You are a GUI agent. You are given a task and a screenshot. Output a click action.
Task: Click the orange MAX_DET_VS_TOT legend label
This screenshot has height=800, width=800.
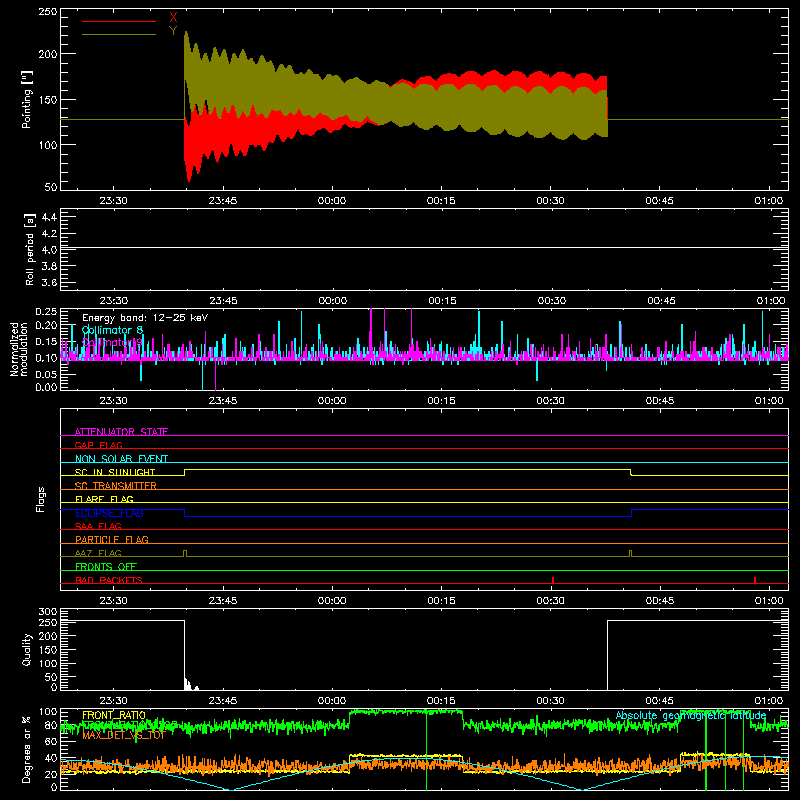click(123, 735)
